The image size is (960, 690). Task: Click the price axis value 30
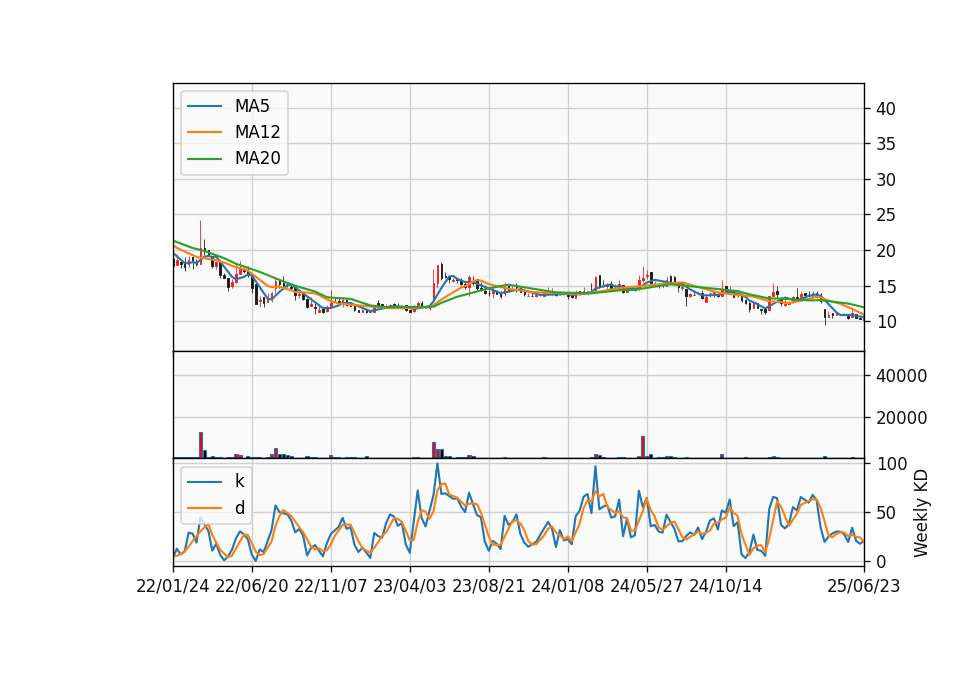pos(886,180)
